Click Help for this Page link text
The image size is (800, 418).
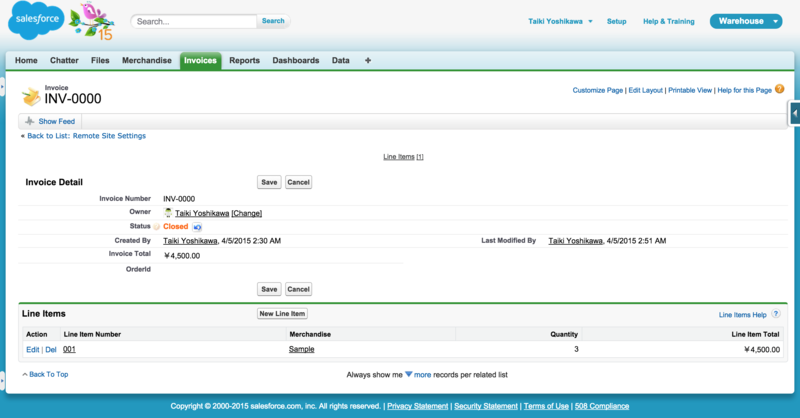tap(744, 90)
